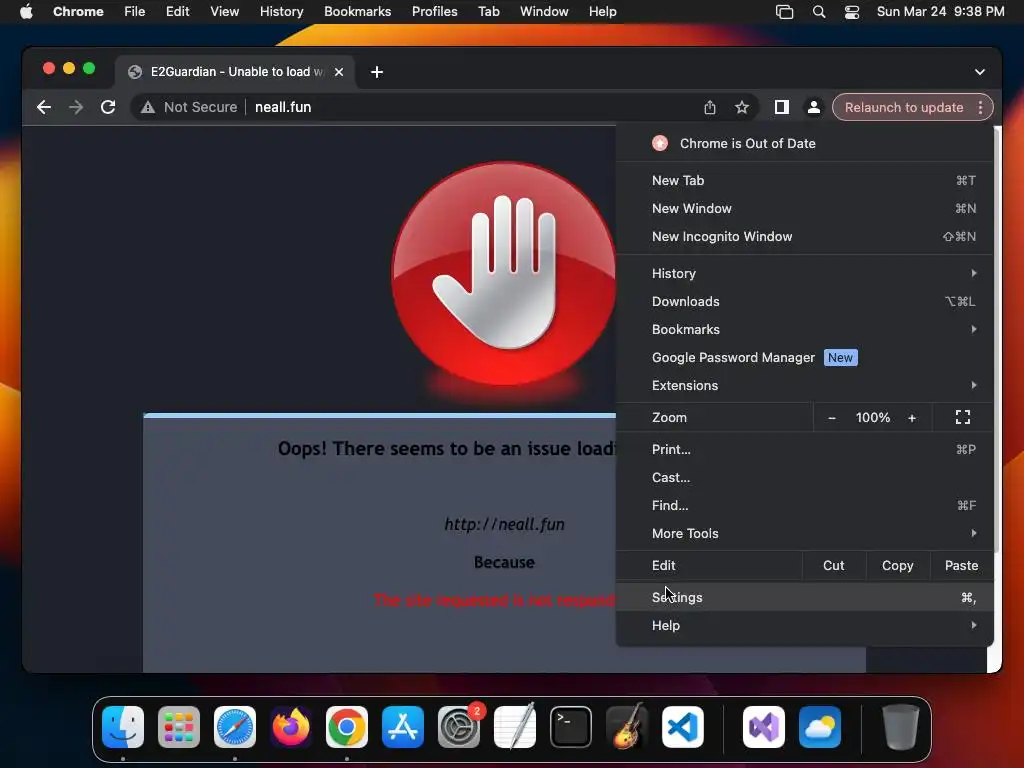Open the cloud weather app in dock
Image resolution: width=1024 pixels, height=768 pixels.
(820, 727)
